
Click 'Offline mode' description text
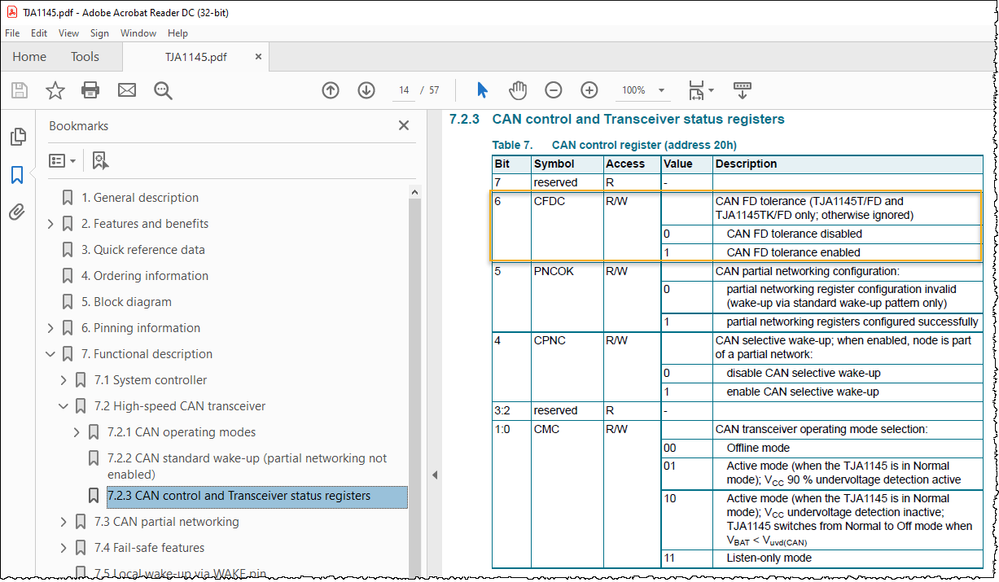point(758,448)
